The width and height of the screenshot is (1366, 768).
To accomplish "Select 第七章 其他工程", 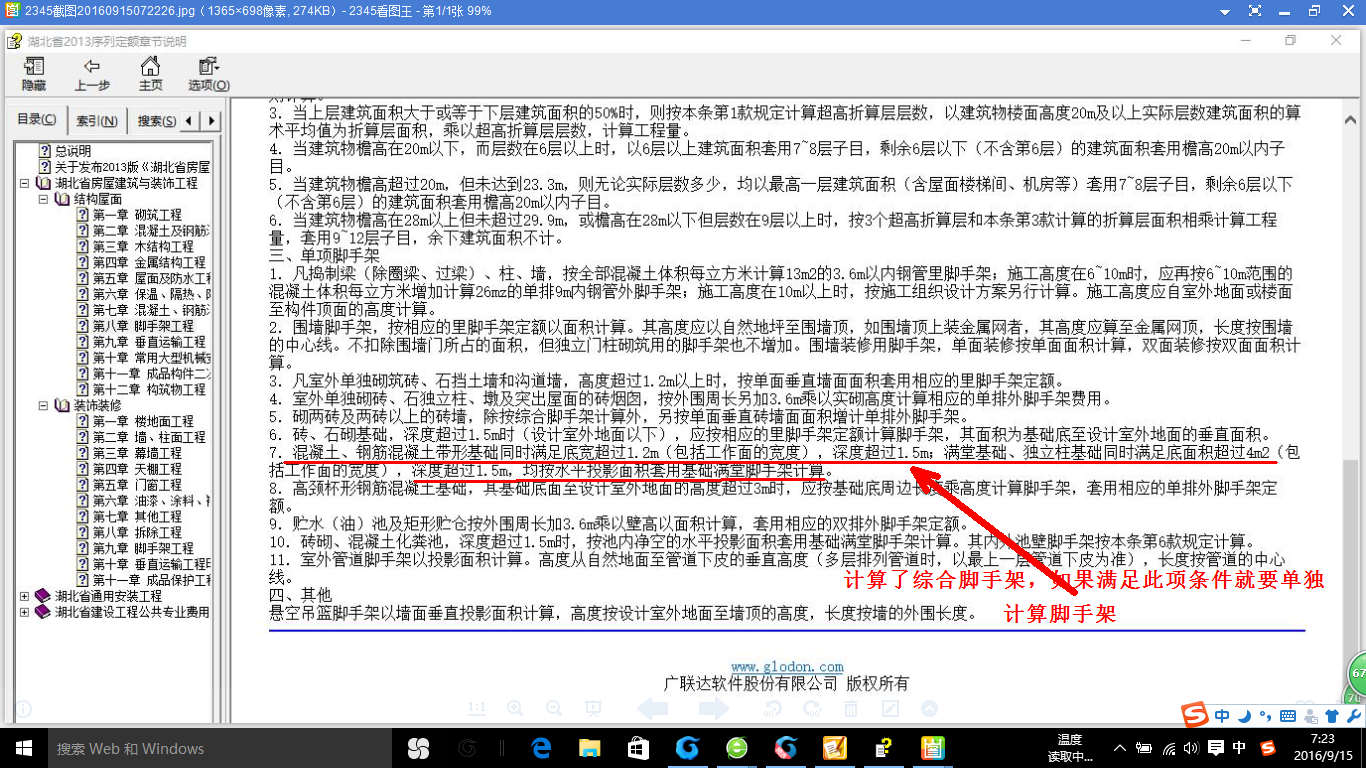I will point(137,517).
